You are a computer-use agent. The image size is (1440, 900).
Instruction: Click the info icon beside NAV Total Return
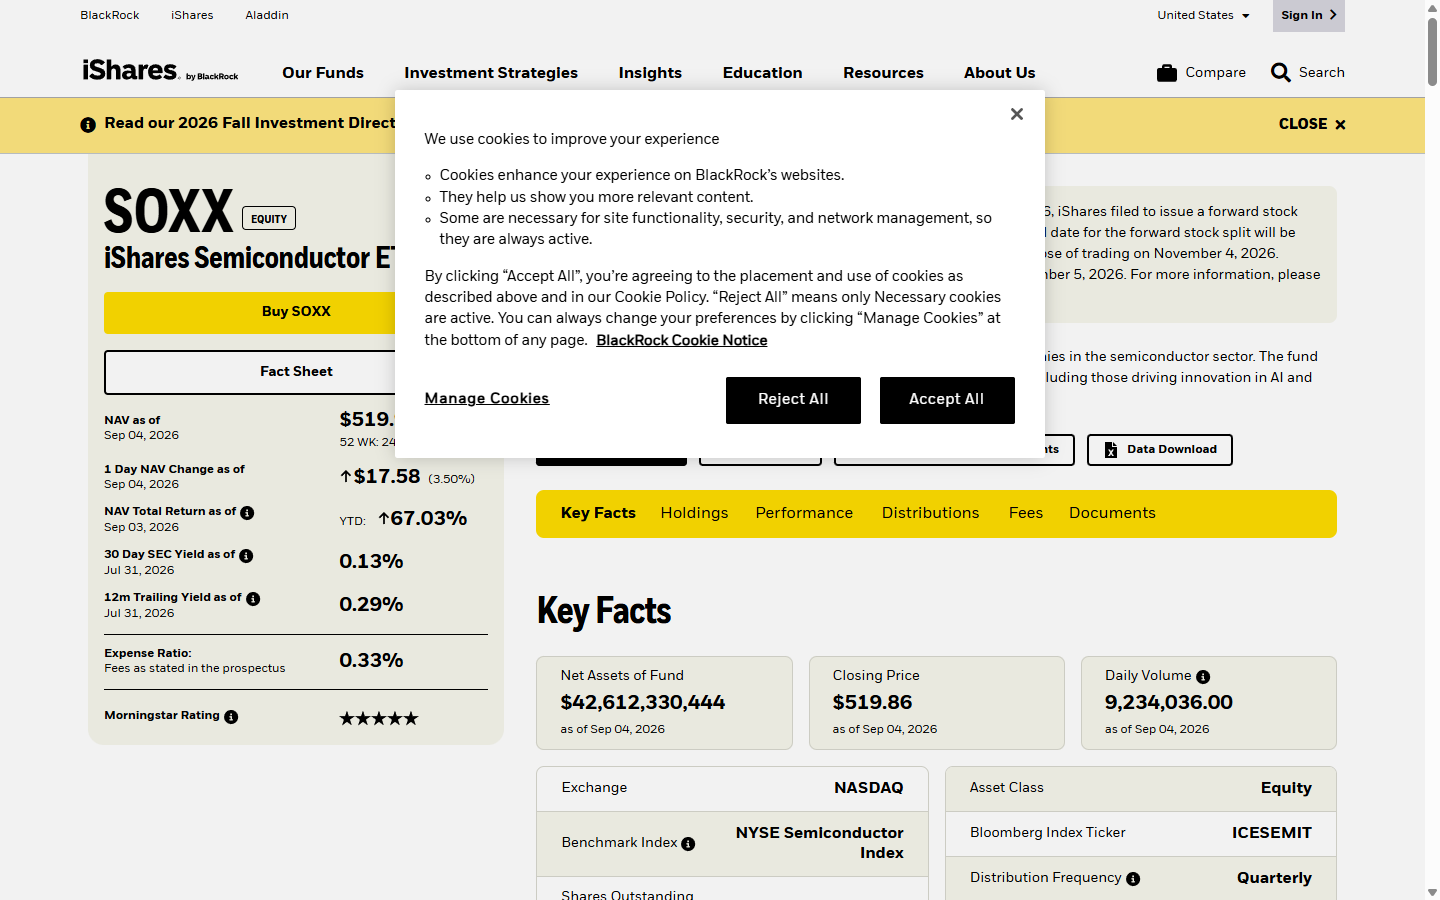[x=247, y=513]
